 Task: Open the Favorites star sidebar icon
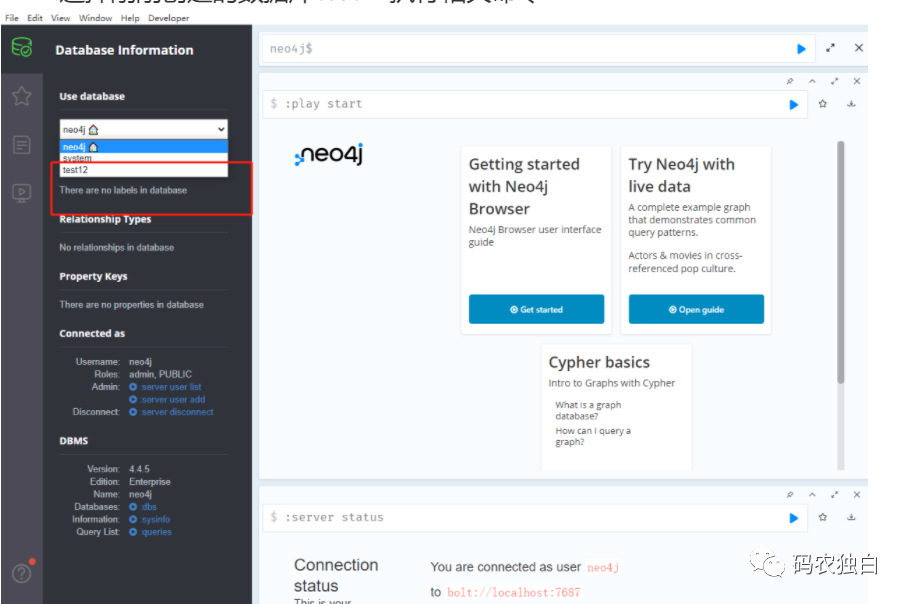coord(22,96)
